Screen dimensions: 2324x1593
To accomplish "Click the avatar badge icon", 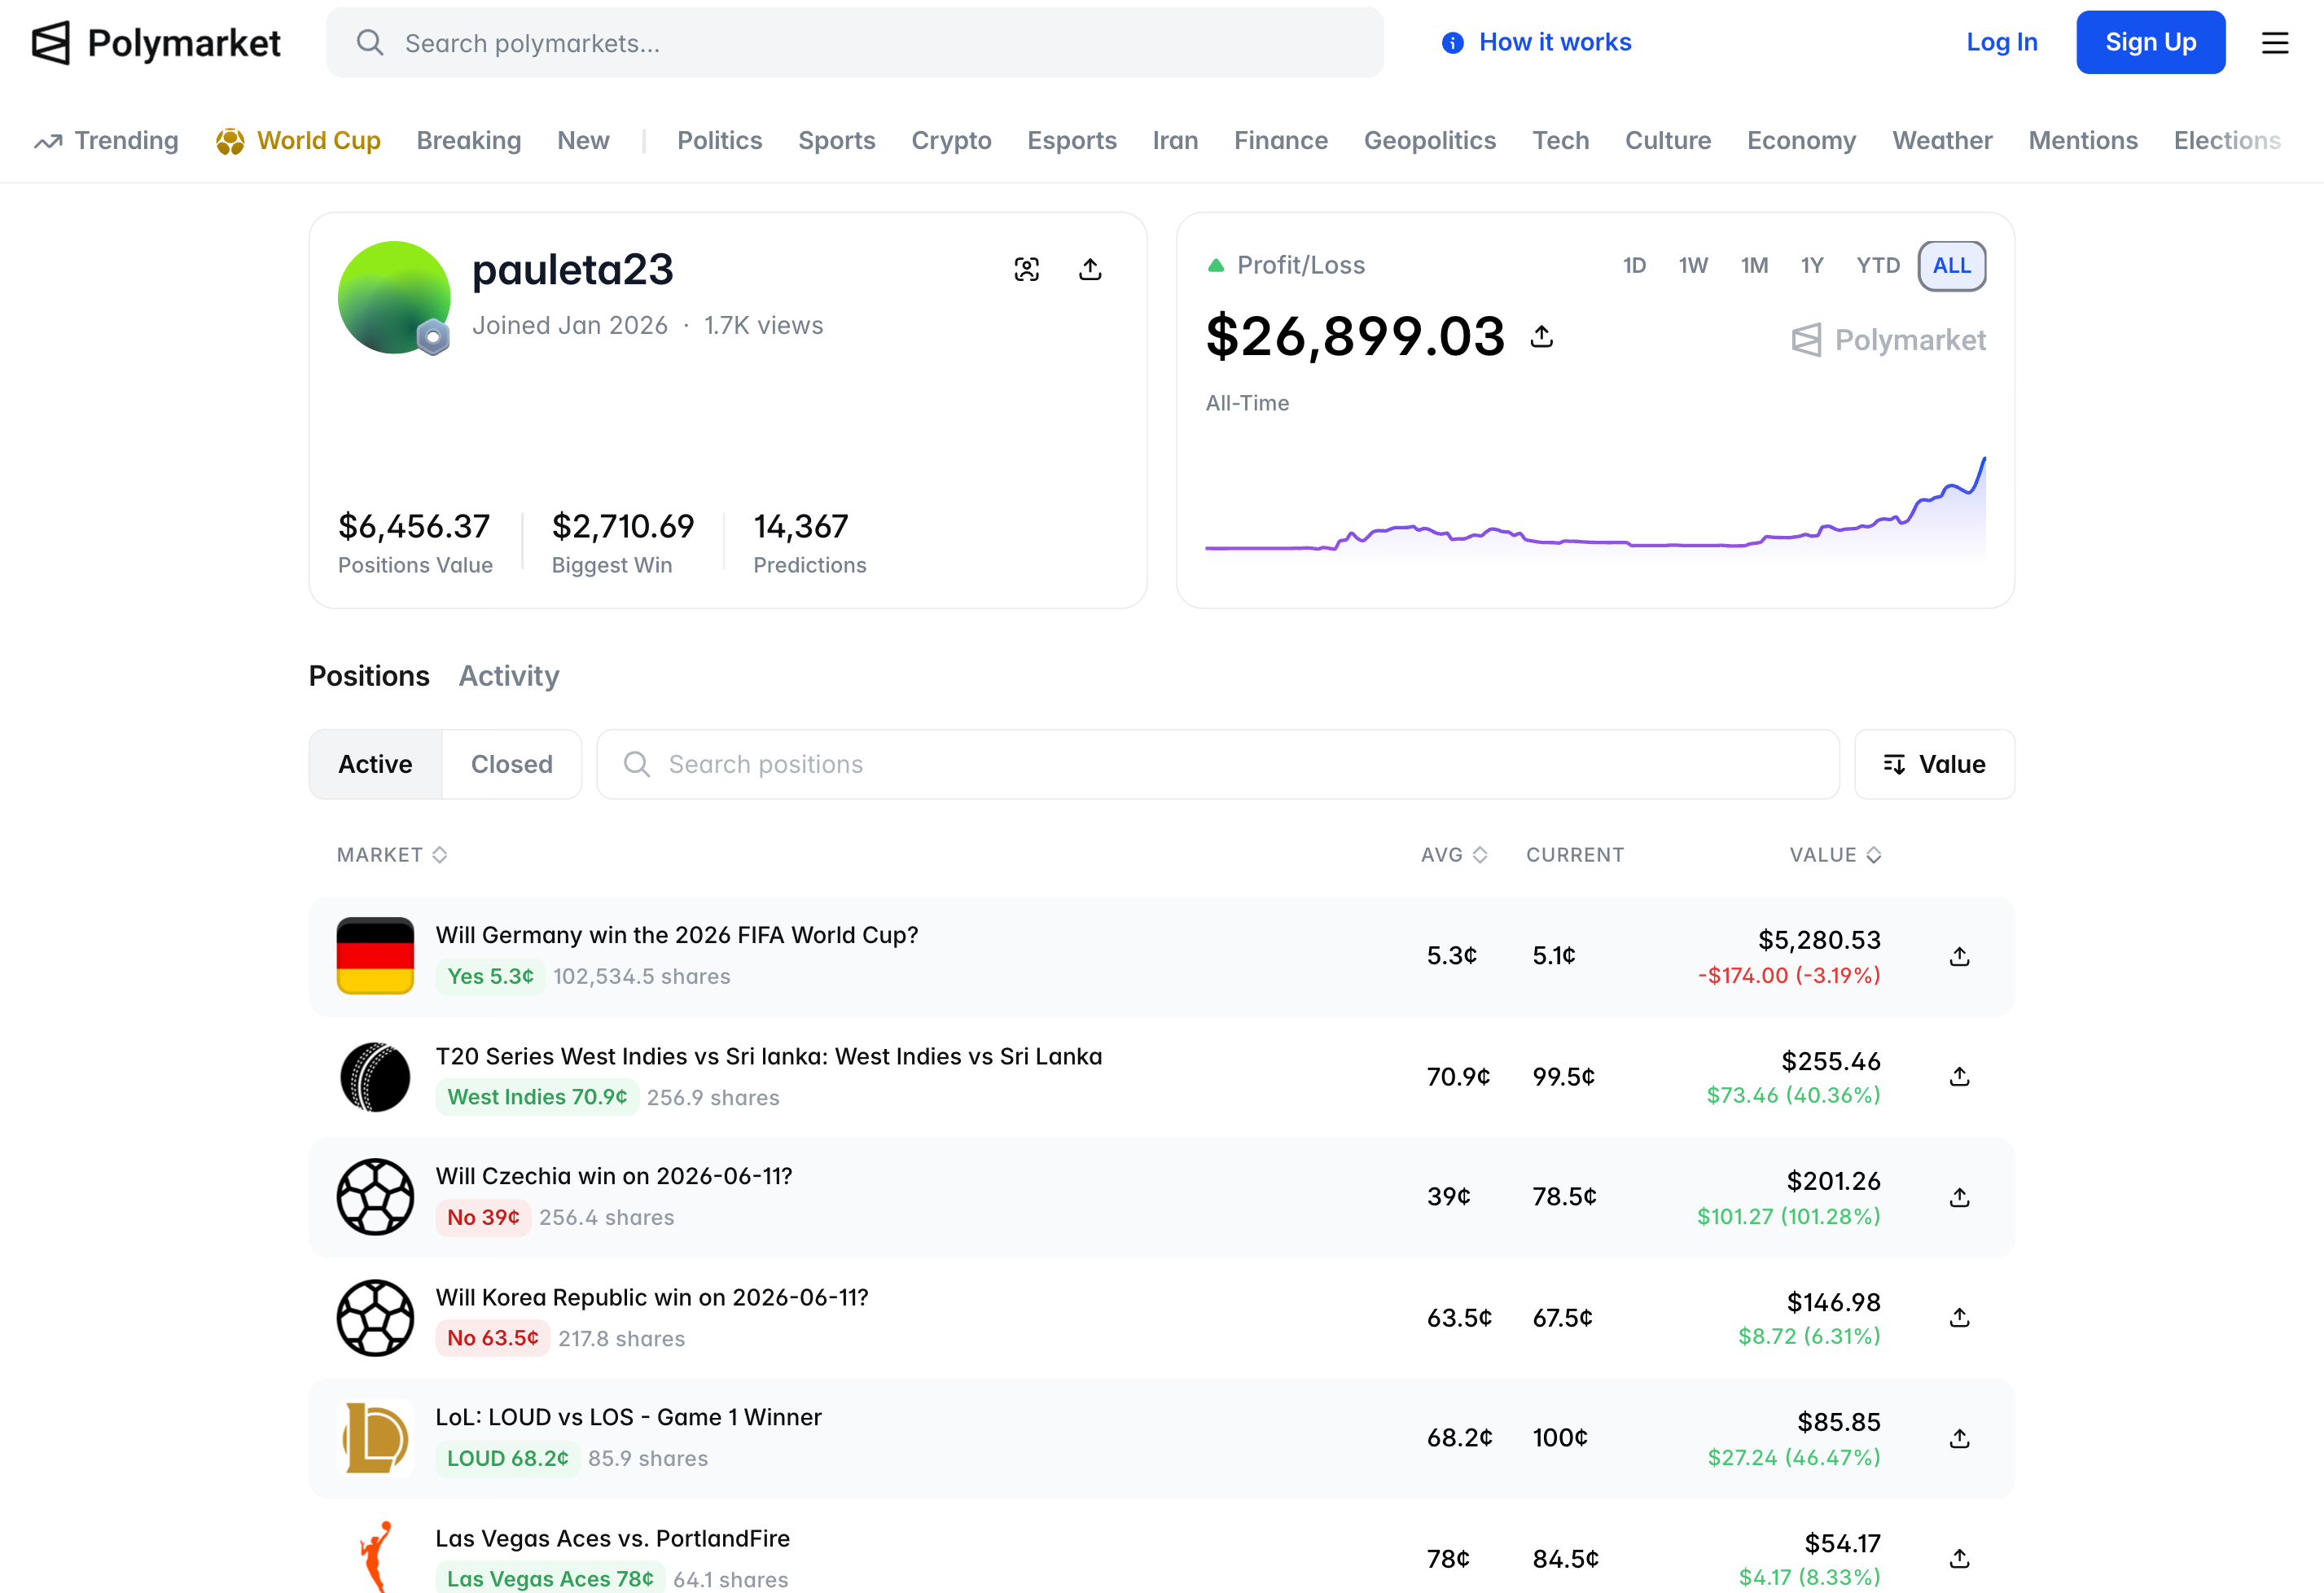I will tap(433, 337).
